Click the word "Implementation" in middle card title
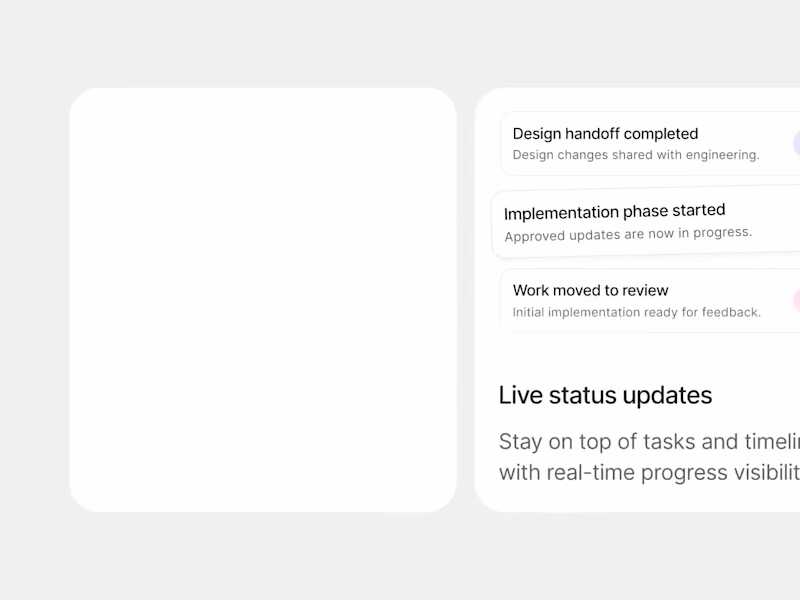Screen dimensions: 800x600 561,213
